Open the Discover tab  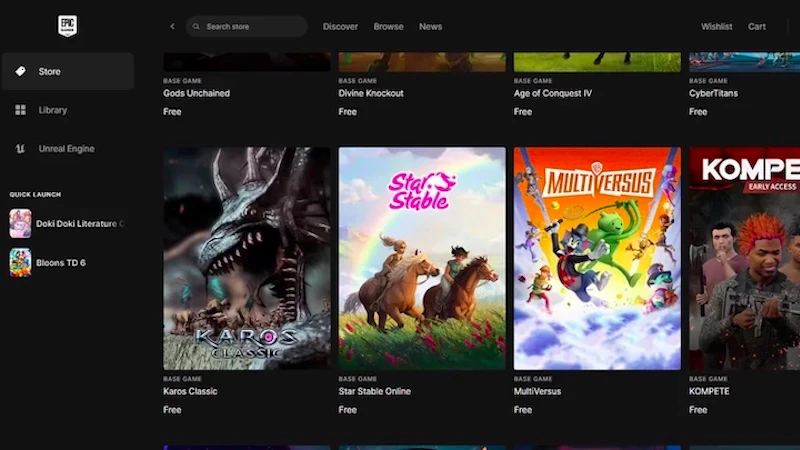pos(340,27)
